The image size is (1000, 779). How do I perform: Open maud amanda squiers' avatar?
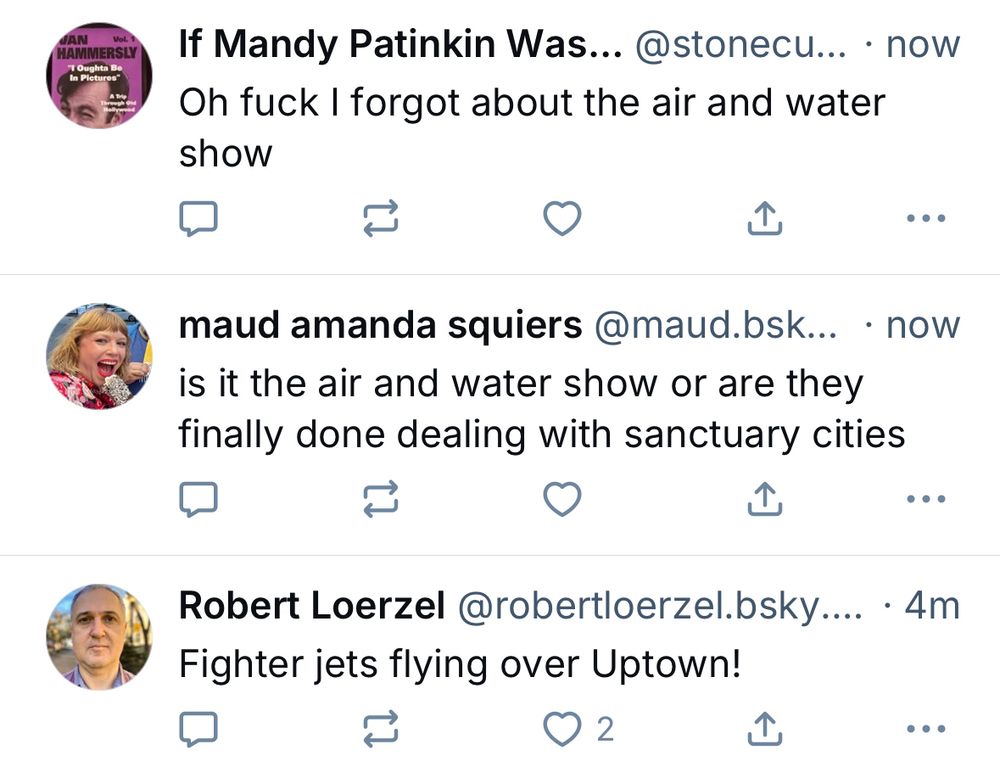pos(100,356)
